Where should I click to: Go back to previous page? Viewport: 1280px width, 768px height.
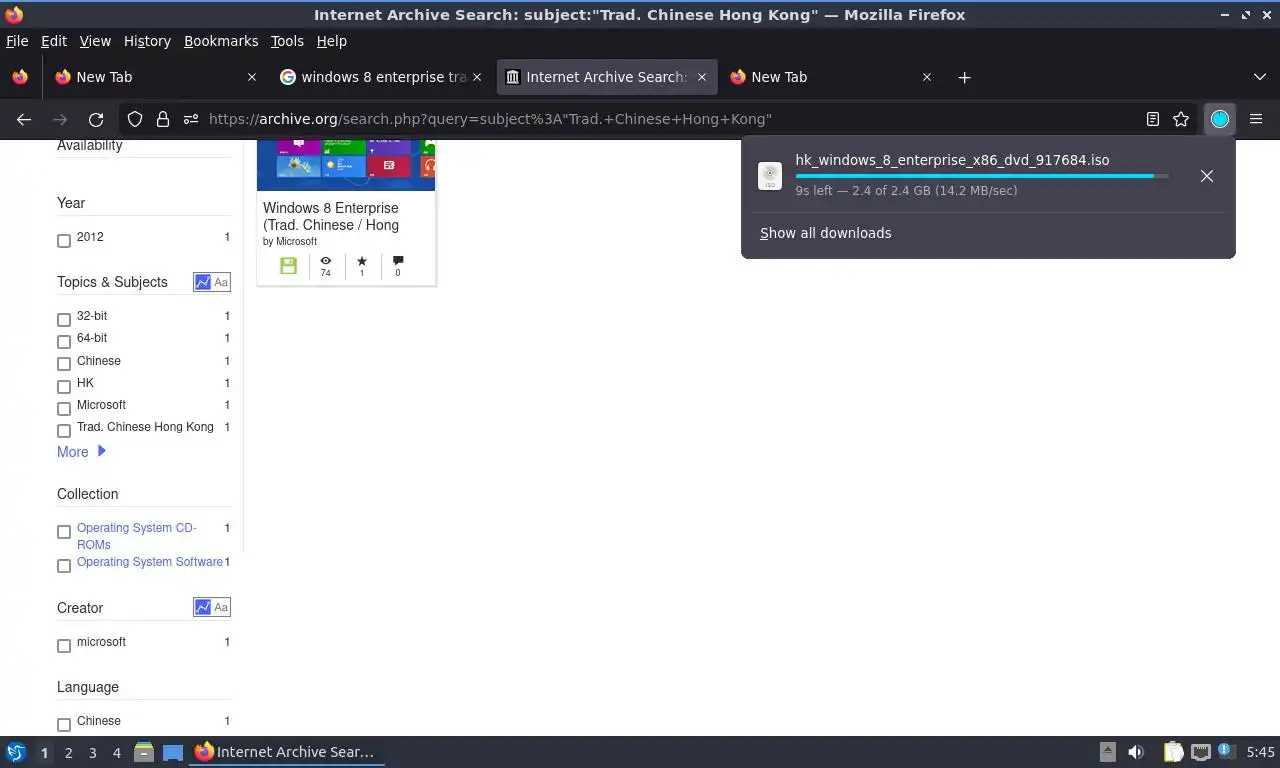coord(24,119)
